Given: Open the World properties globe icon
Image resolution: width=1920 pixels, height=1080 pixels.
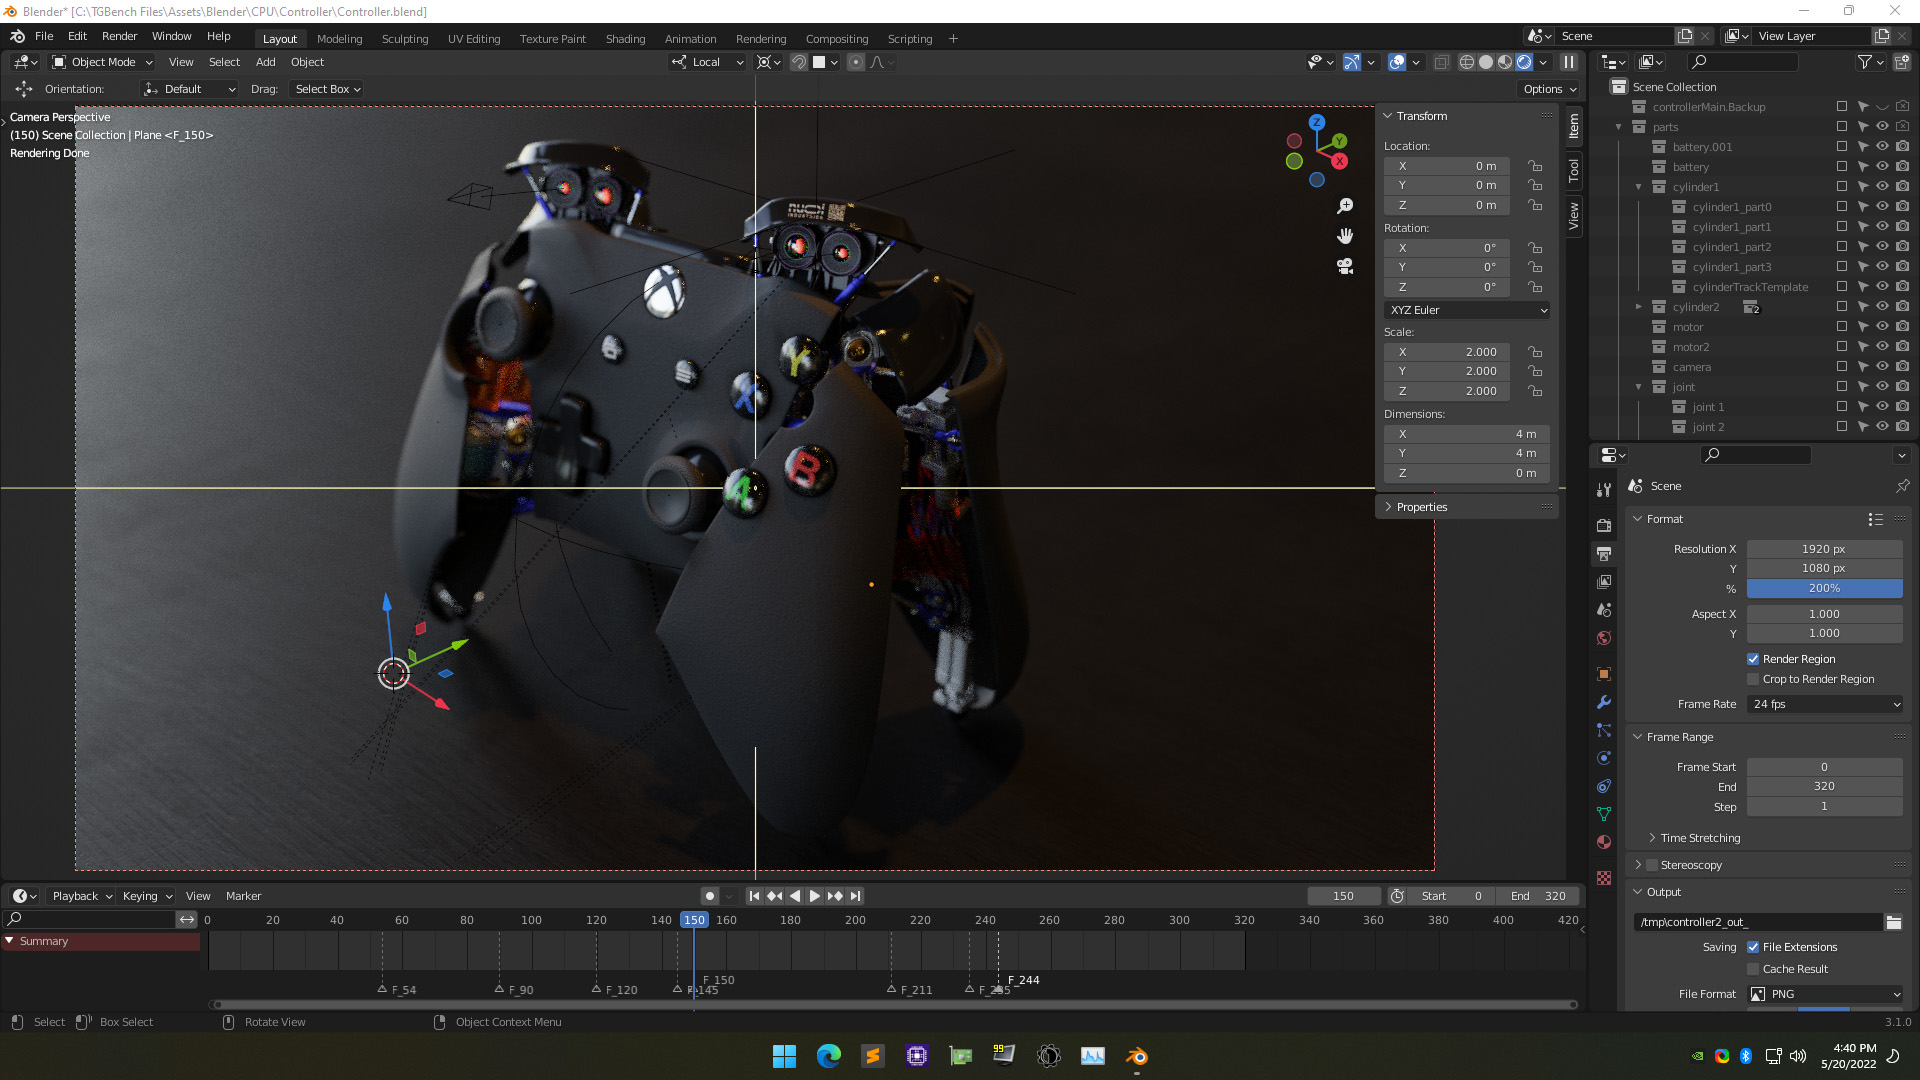Looking at the screenshot, I should [x=1604, y=638].
